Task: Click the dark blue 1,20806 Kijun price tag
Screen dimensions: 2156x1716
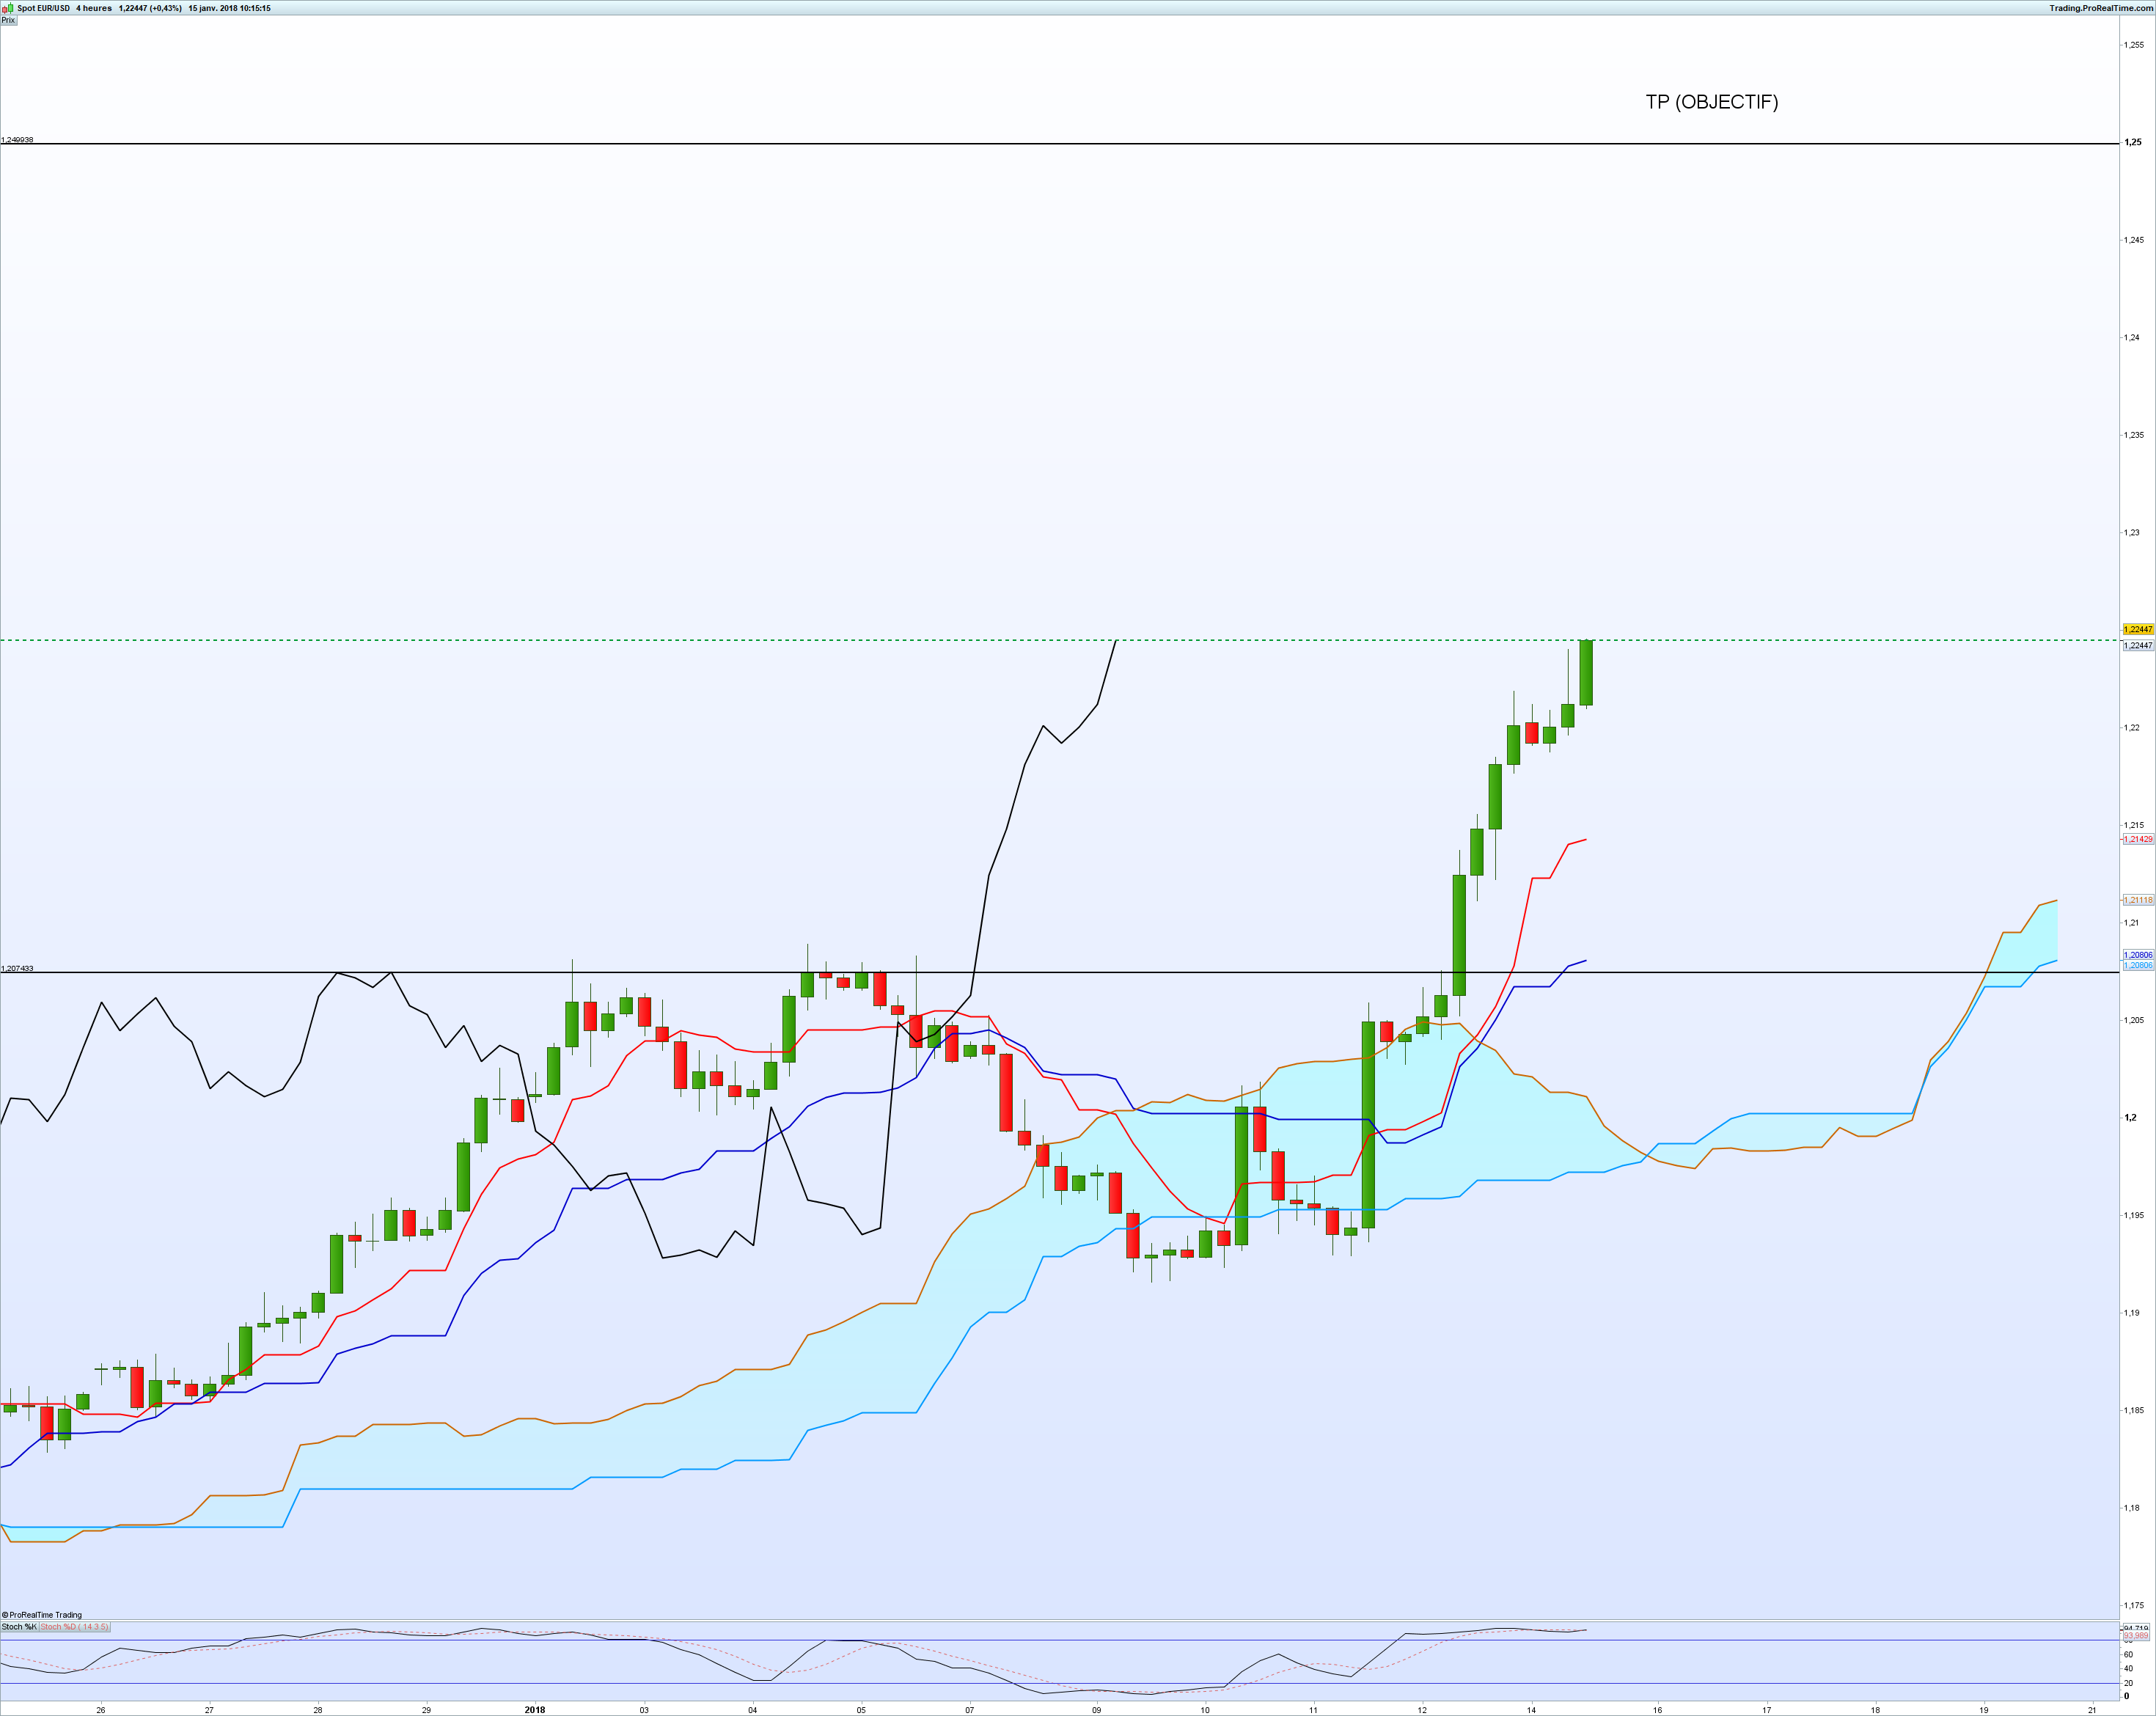Action: 2138,955
